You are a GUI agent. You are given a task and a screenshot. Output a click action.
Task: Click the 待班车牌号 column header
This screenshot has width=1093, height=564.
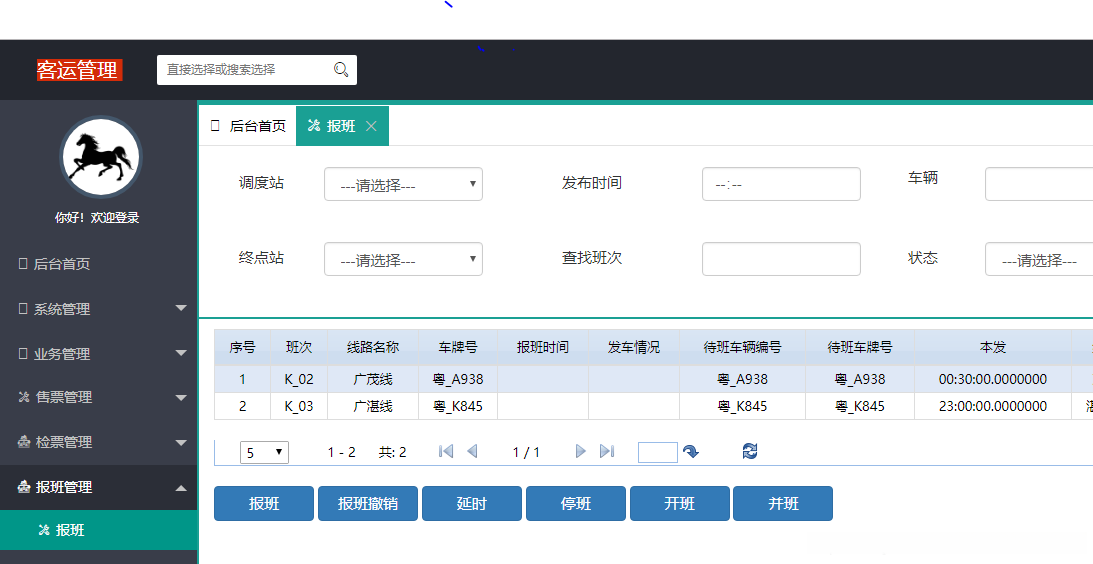[860, 347]
